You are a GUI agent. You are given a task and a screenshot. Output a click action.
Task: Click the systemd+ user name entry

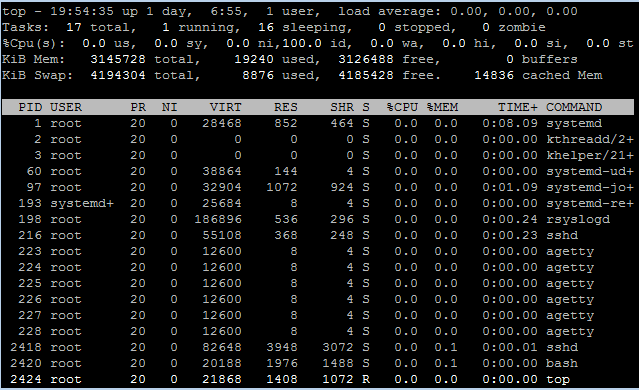point(82,203)
